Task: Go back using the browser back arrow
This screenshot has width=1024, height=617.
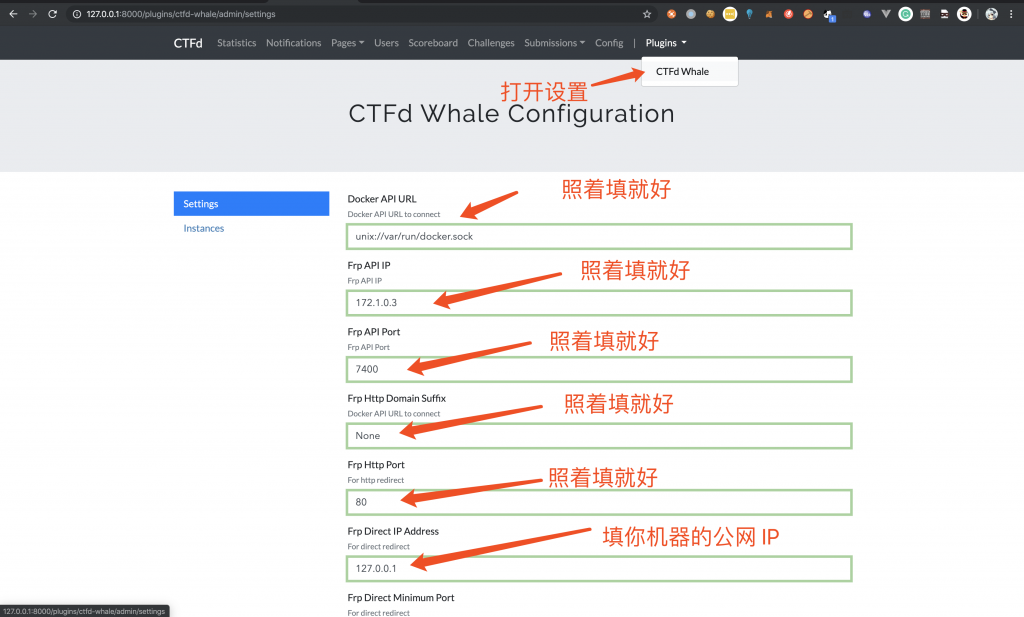Action: [13, 14]
